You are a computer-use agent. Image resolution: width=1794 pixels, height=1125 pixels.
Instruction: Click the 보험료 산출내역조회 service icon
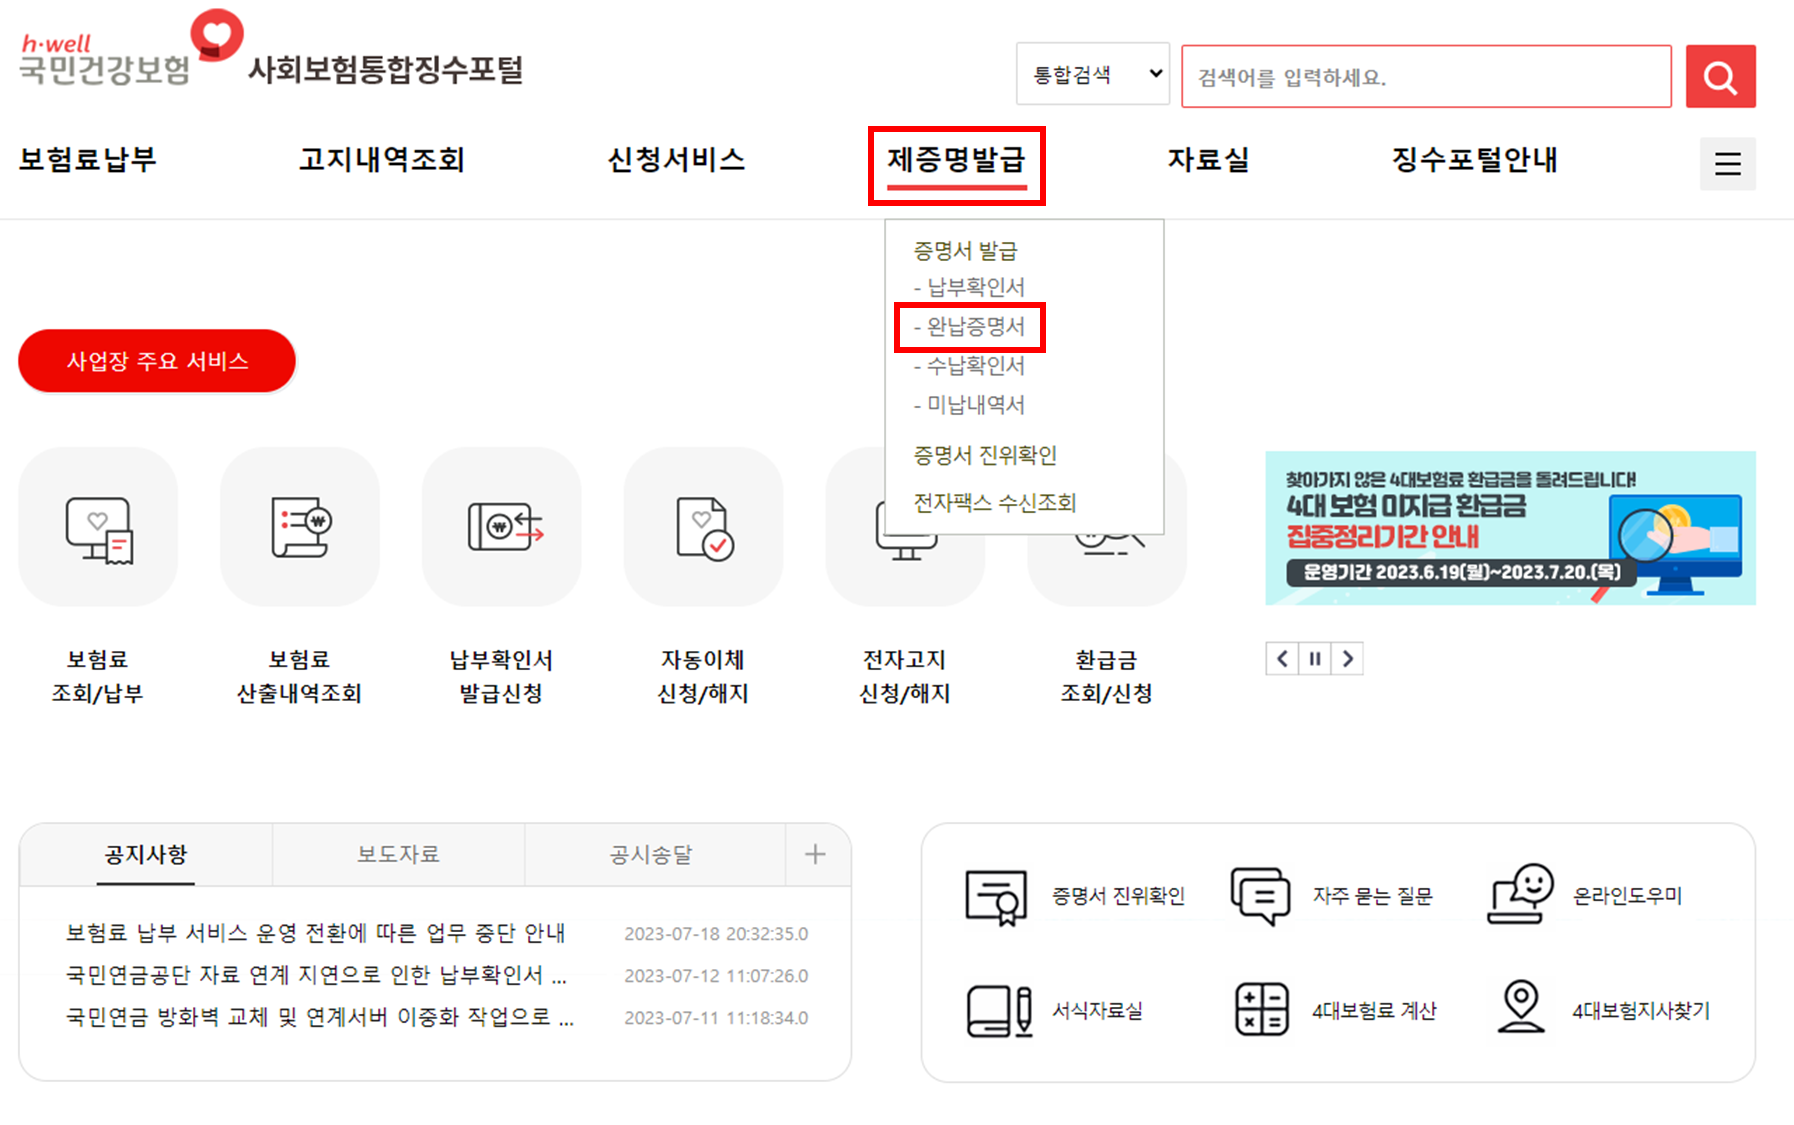pyautogui.click(x=300, y=527)
